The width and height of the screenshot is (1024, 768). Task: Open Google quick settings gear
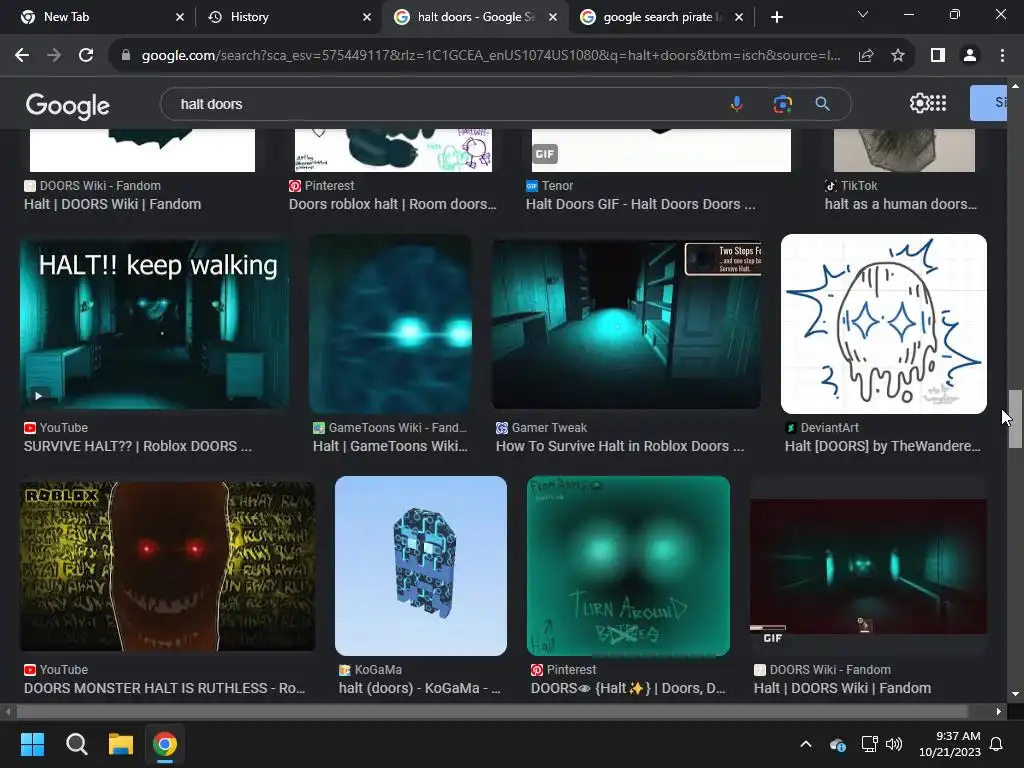919,103
